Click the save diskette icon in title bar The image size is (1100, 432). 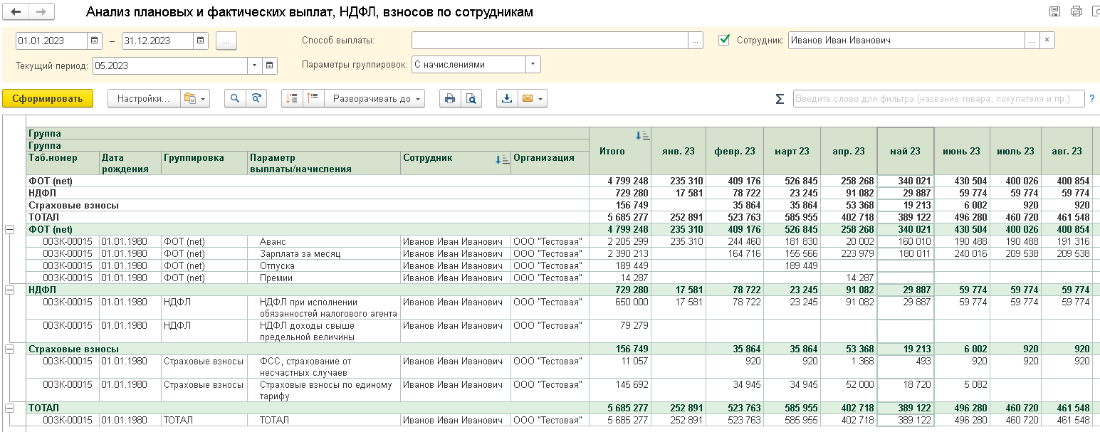coord(1053,11)
